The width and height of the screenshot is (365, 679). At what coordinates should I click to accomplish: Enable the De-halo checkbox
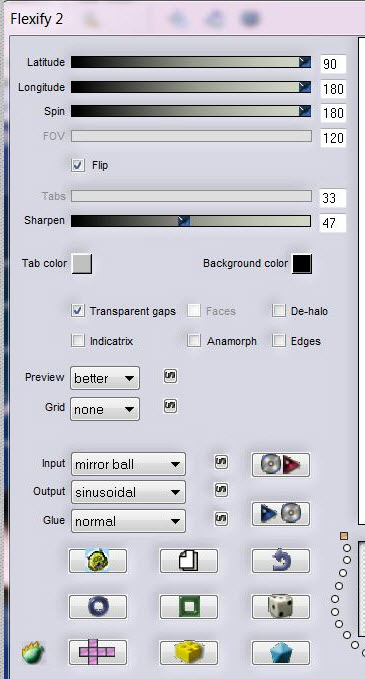279,311
